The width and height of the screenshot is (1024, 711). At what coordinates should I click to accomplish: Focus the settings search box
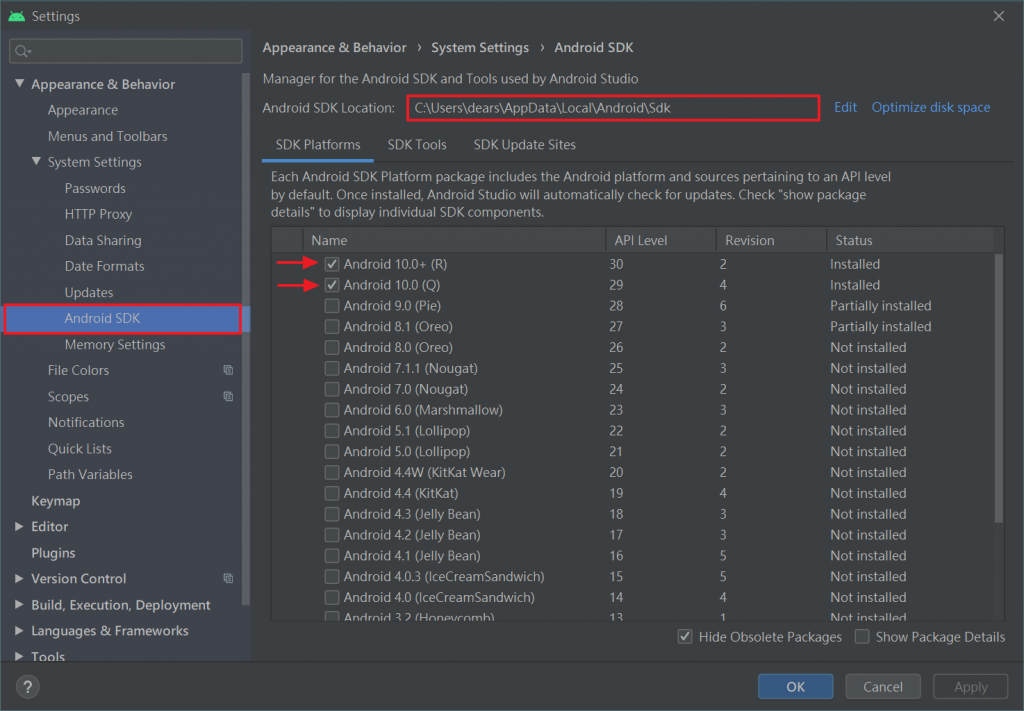tap(125, 51)
